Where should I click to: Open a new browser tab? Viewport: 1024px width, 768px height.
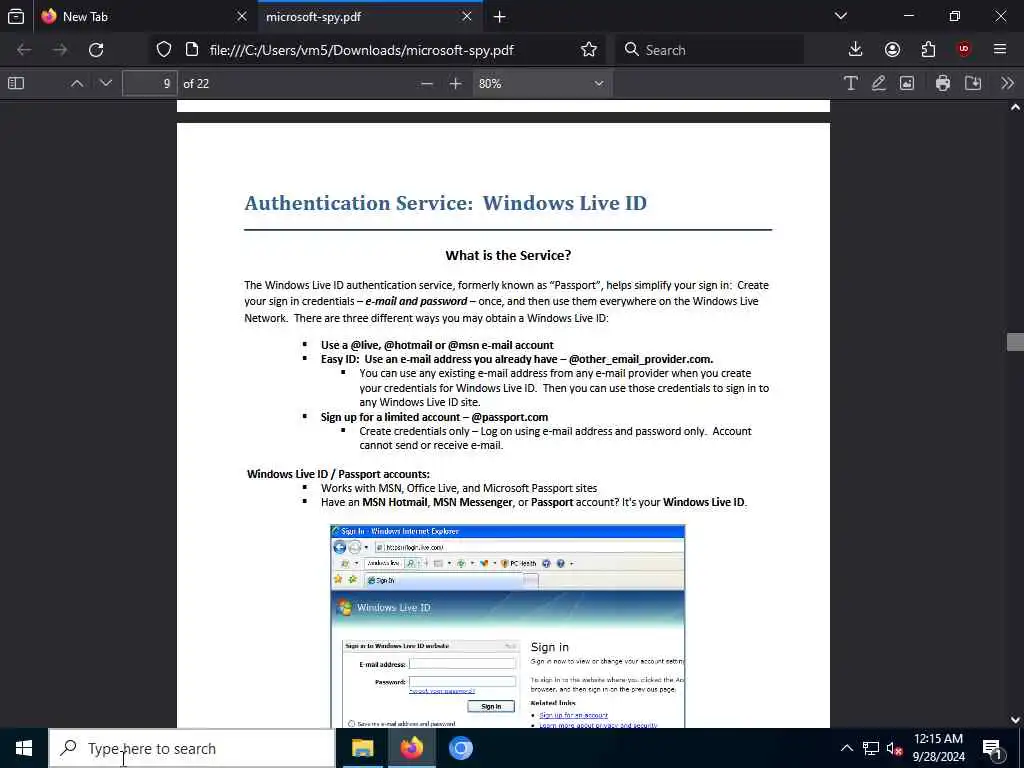[500, 16]
